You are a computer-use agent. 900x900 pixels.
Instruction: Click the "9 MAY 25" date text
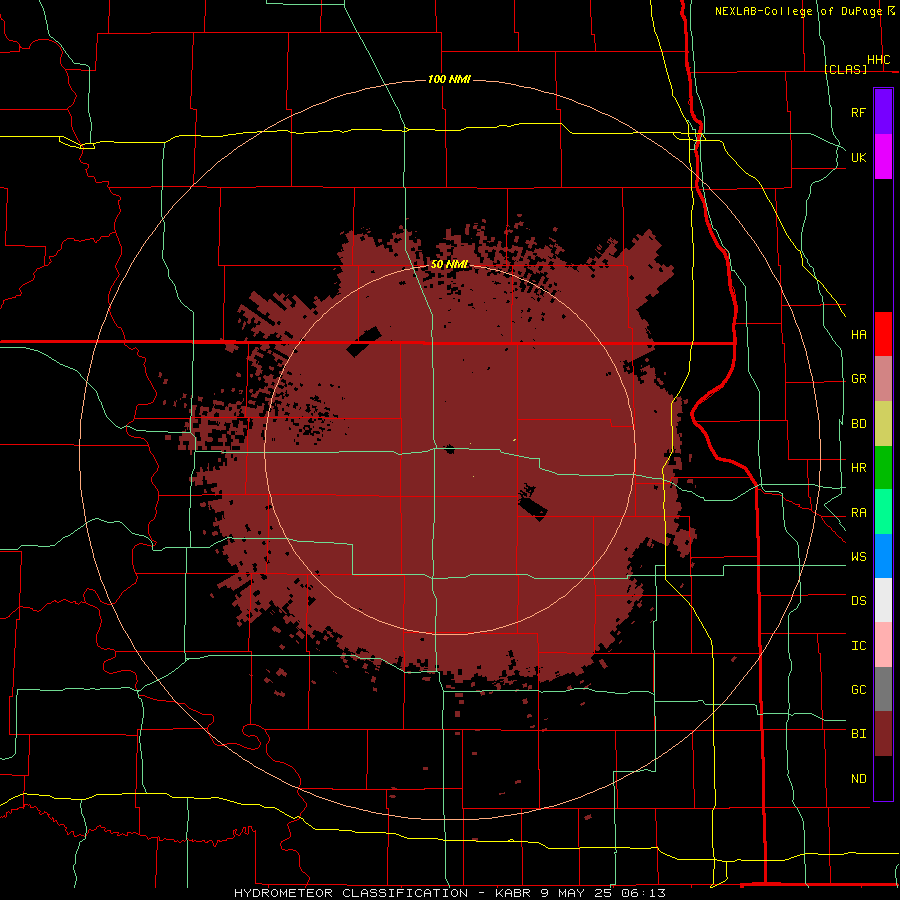coord(577,893)
